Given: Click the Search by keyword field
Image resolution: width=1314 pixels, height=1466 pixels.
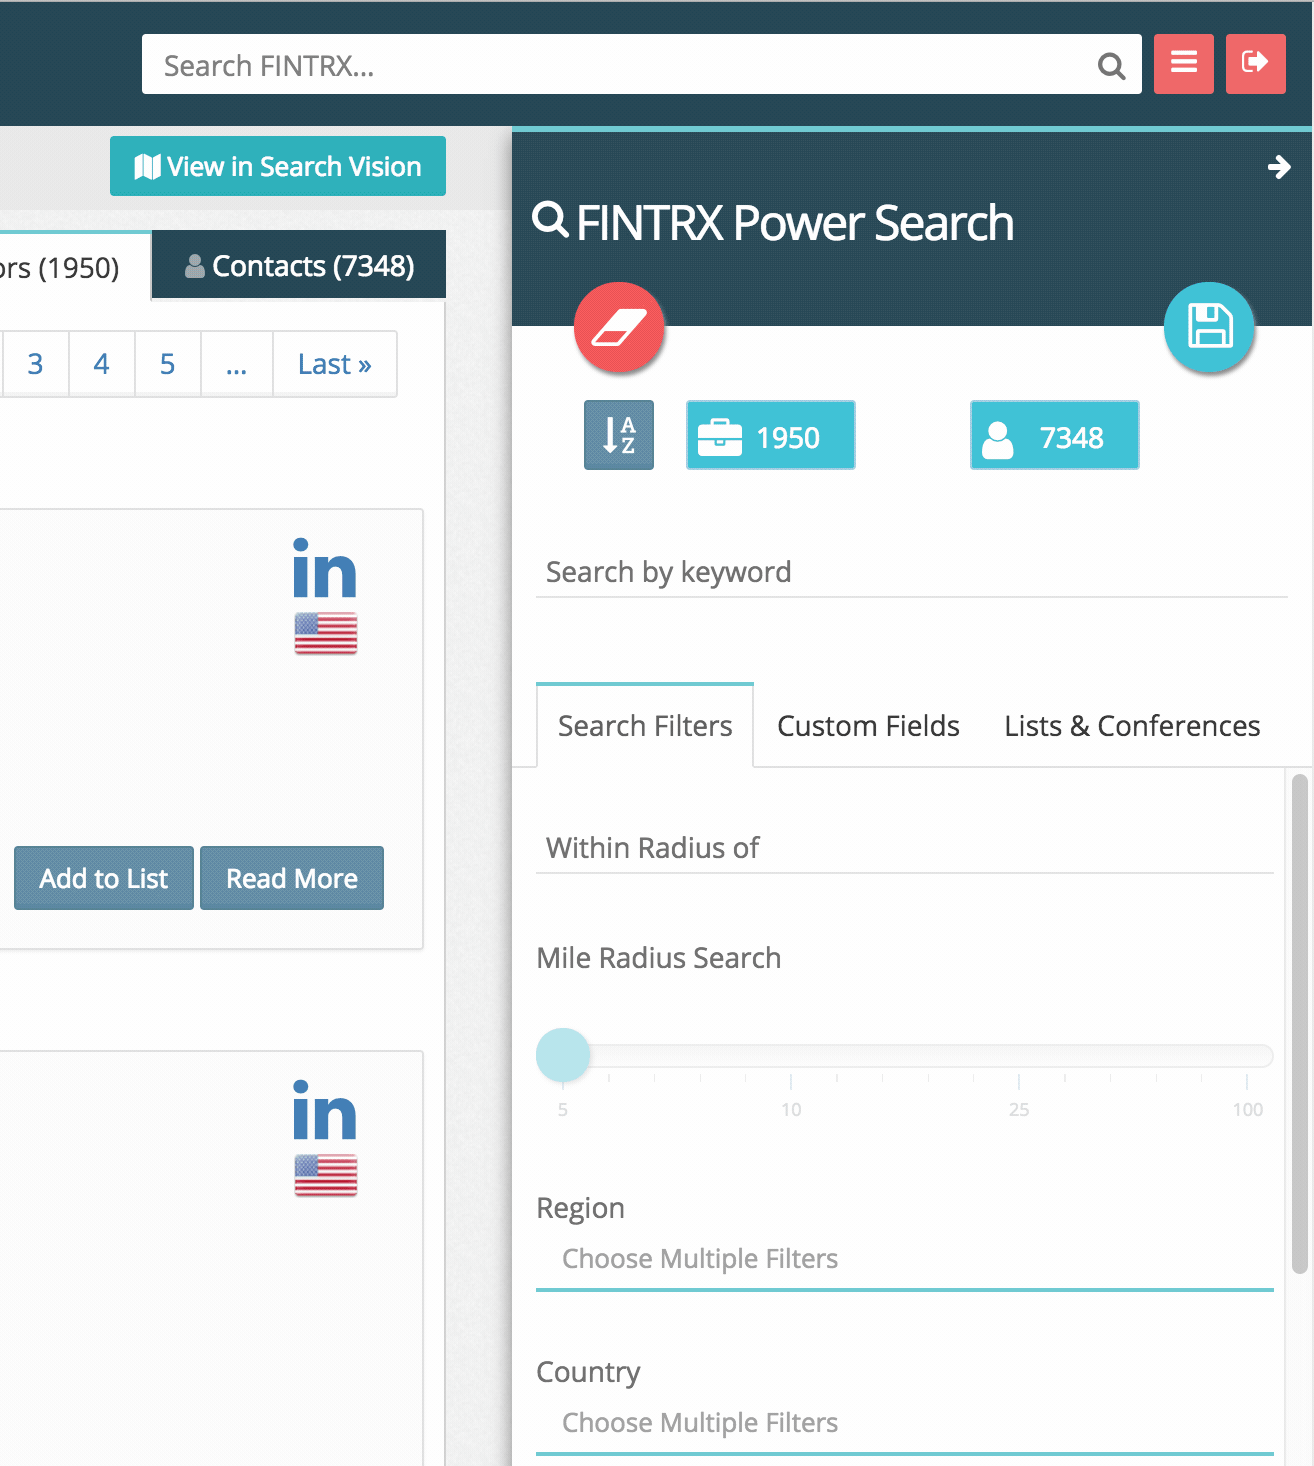Looking at the screenshot, I should coord(911,572).
